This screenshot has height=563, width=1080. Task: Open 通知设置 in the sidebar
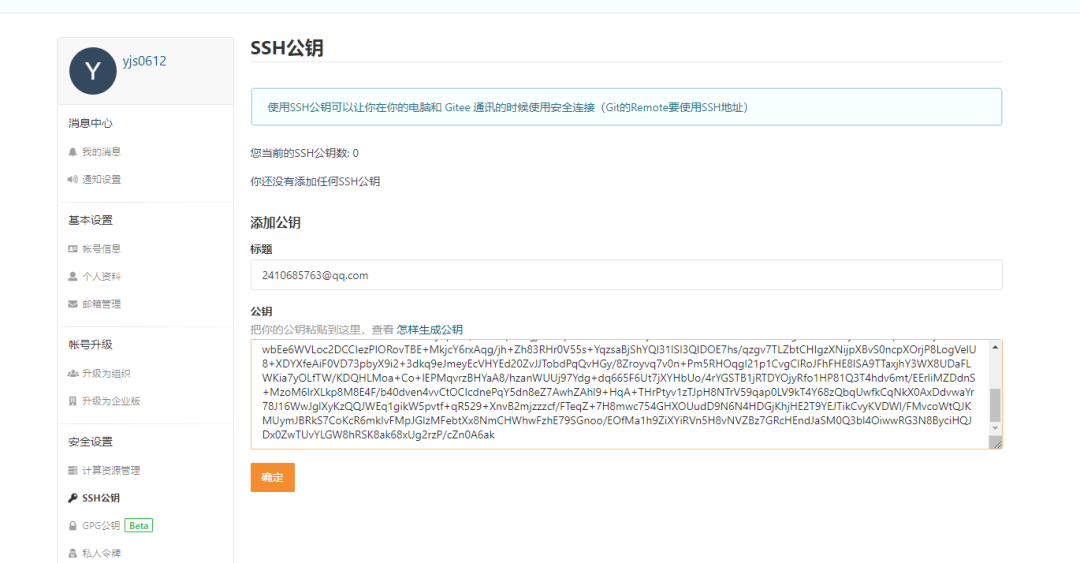pyautogui.click(x=101, y=179)
